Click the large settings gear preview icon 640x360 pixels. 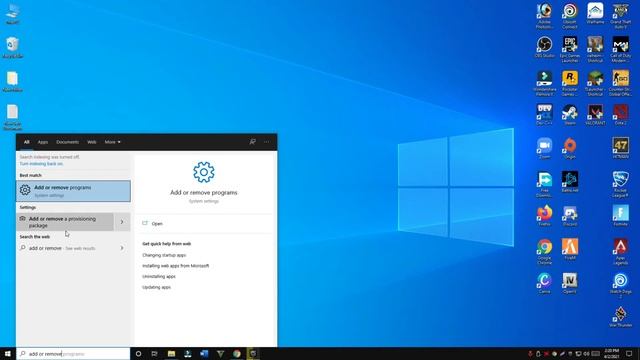(x=204, y=172)
